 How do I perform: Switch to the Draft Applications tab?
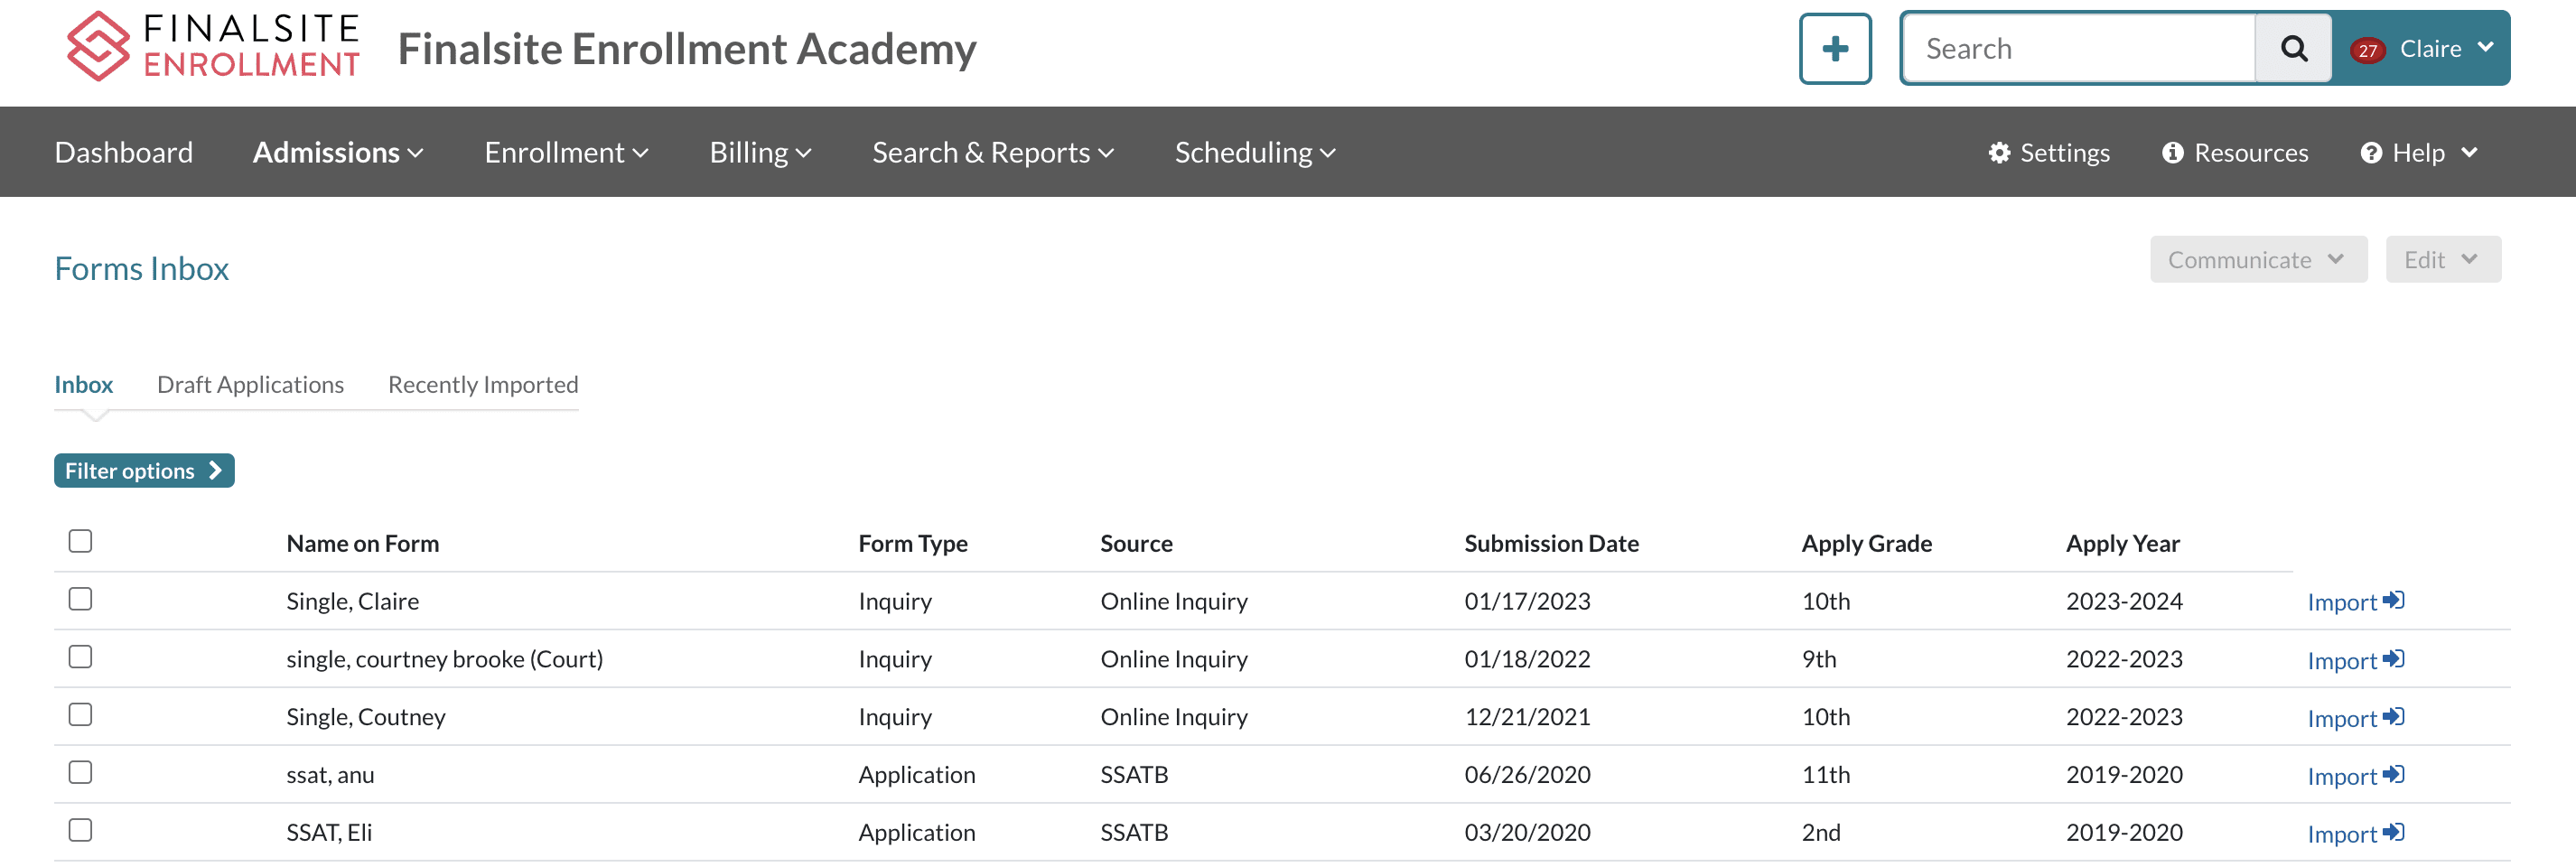(x=250, y=385)
